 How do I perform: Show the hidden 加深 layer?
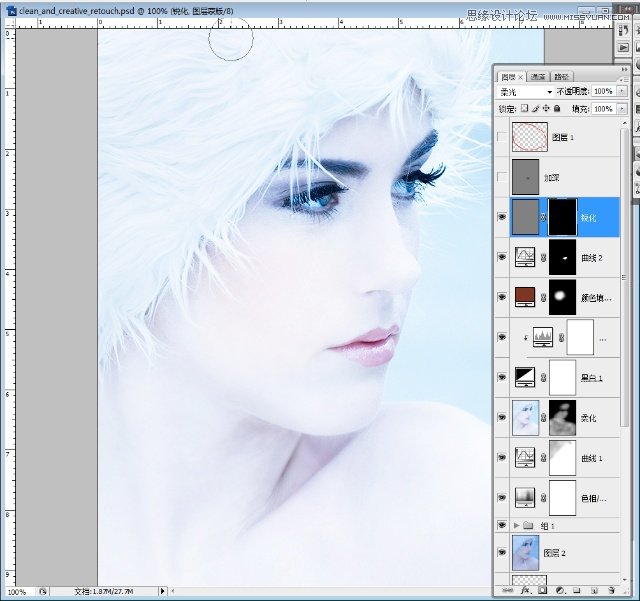[x=502, y=177]
